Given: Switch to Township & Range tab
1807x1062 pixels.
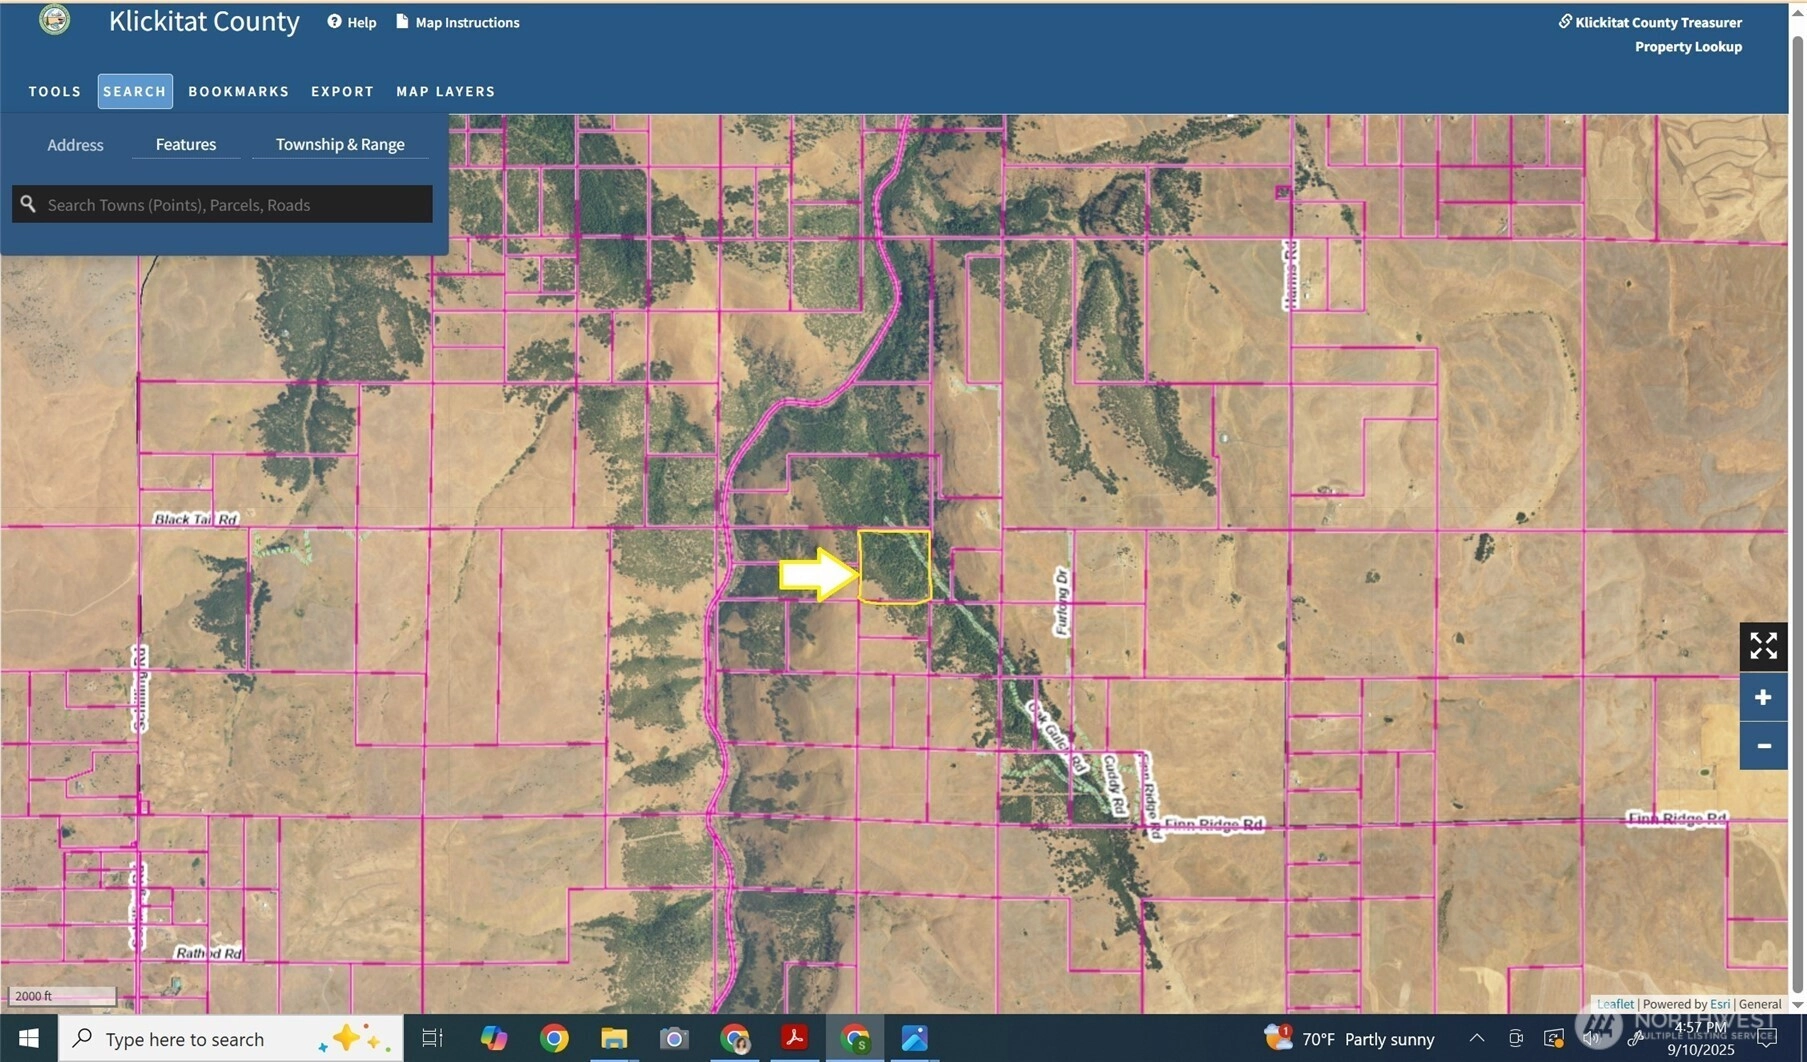Looking at the screenshot, I should point(340,145).
